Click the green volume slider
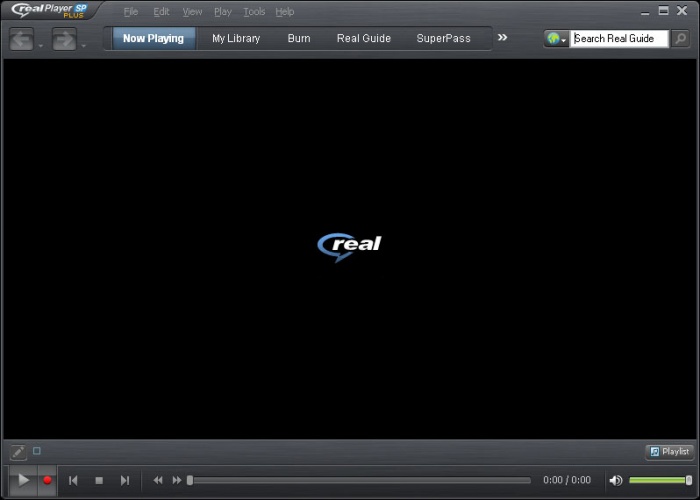The width and height of the screenshot is (700, 500). click(660, 480)
